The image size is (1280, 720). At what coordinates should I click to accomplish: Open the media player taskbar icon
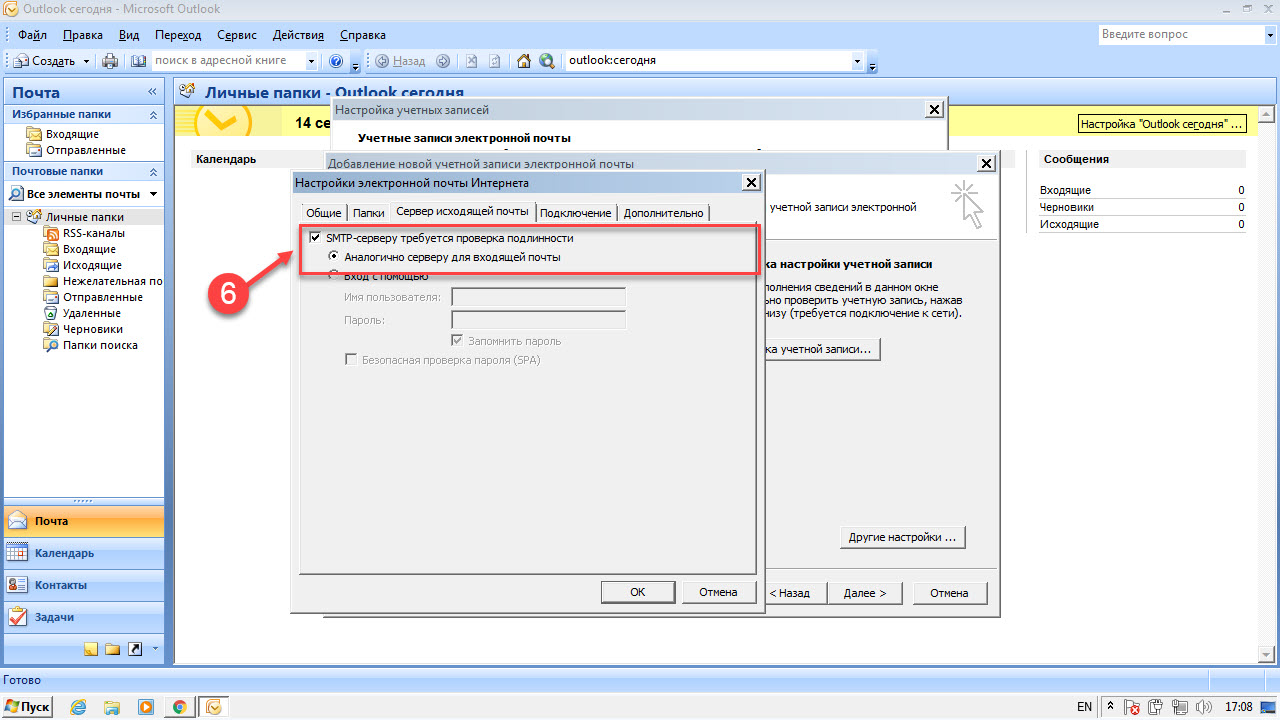click(146, 707)
